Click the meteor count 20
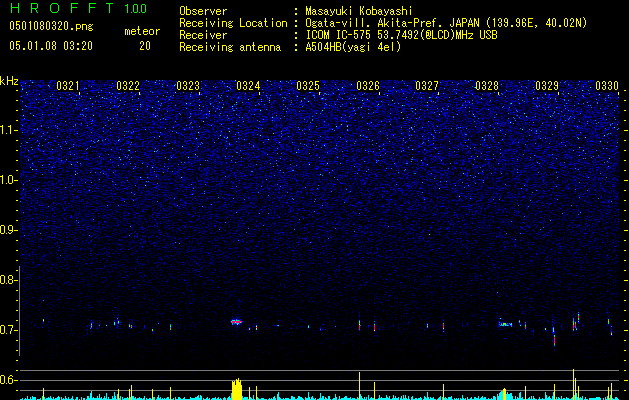Image resolution: width=629 pixels, height=400 pixels. point(145,46)
